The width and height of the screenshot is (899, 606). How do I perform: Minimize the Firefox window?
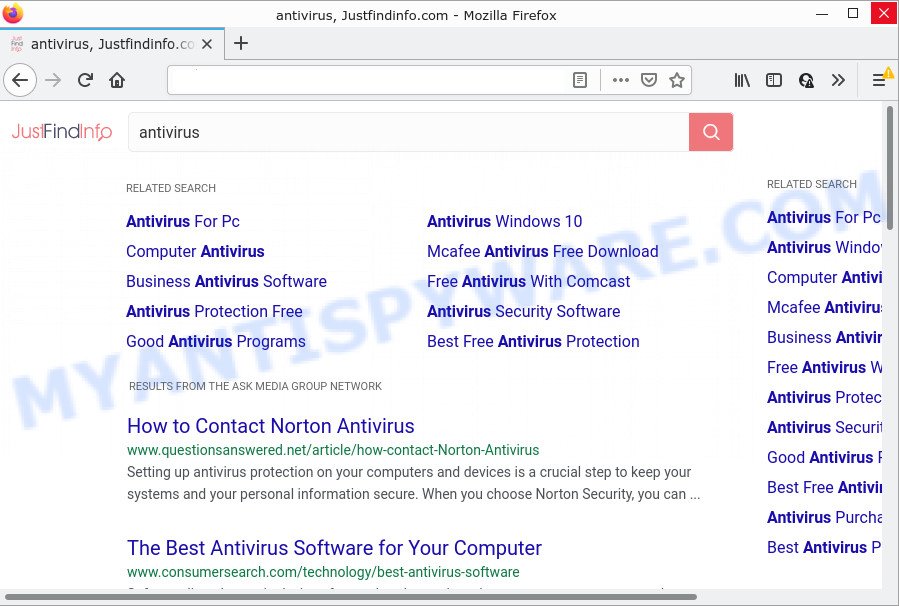(x=822, y=13)
